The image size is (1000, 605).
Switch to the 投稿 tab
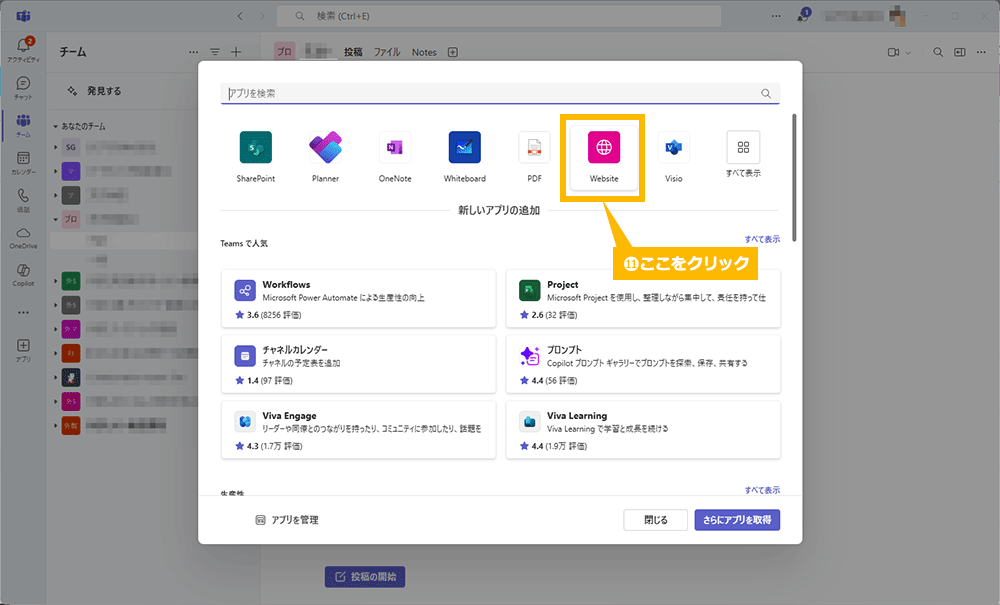[x=353, y=52]
